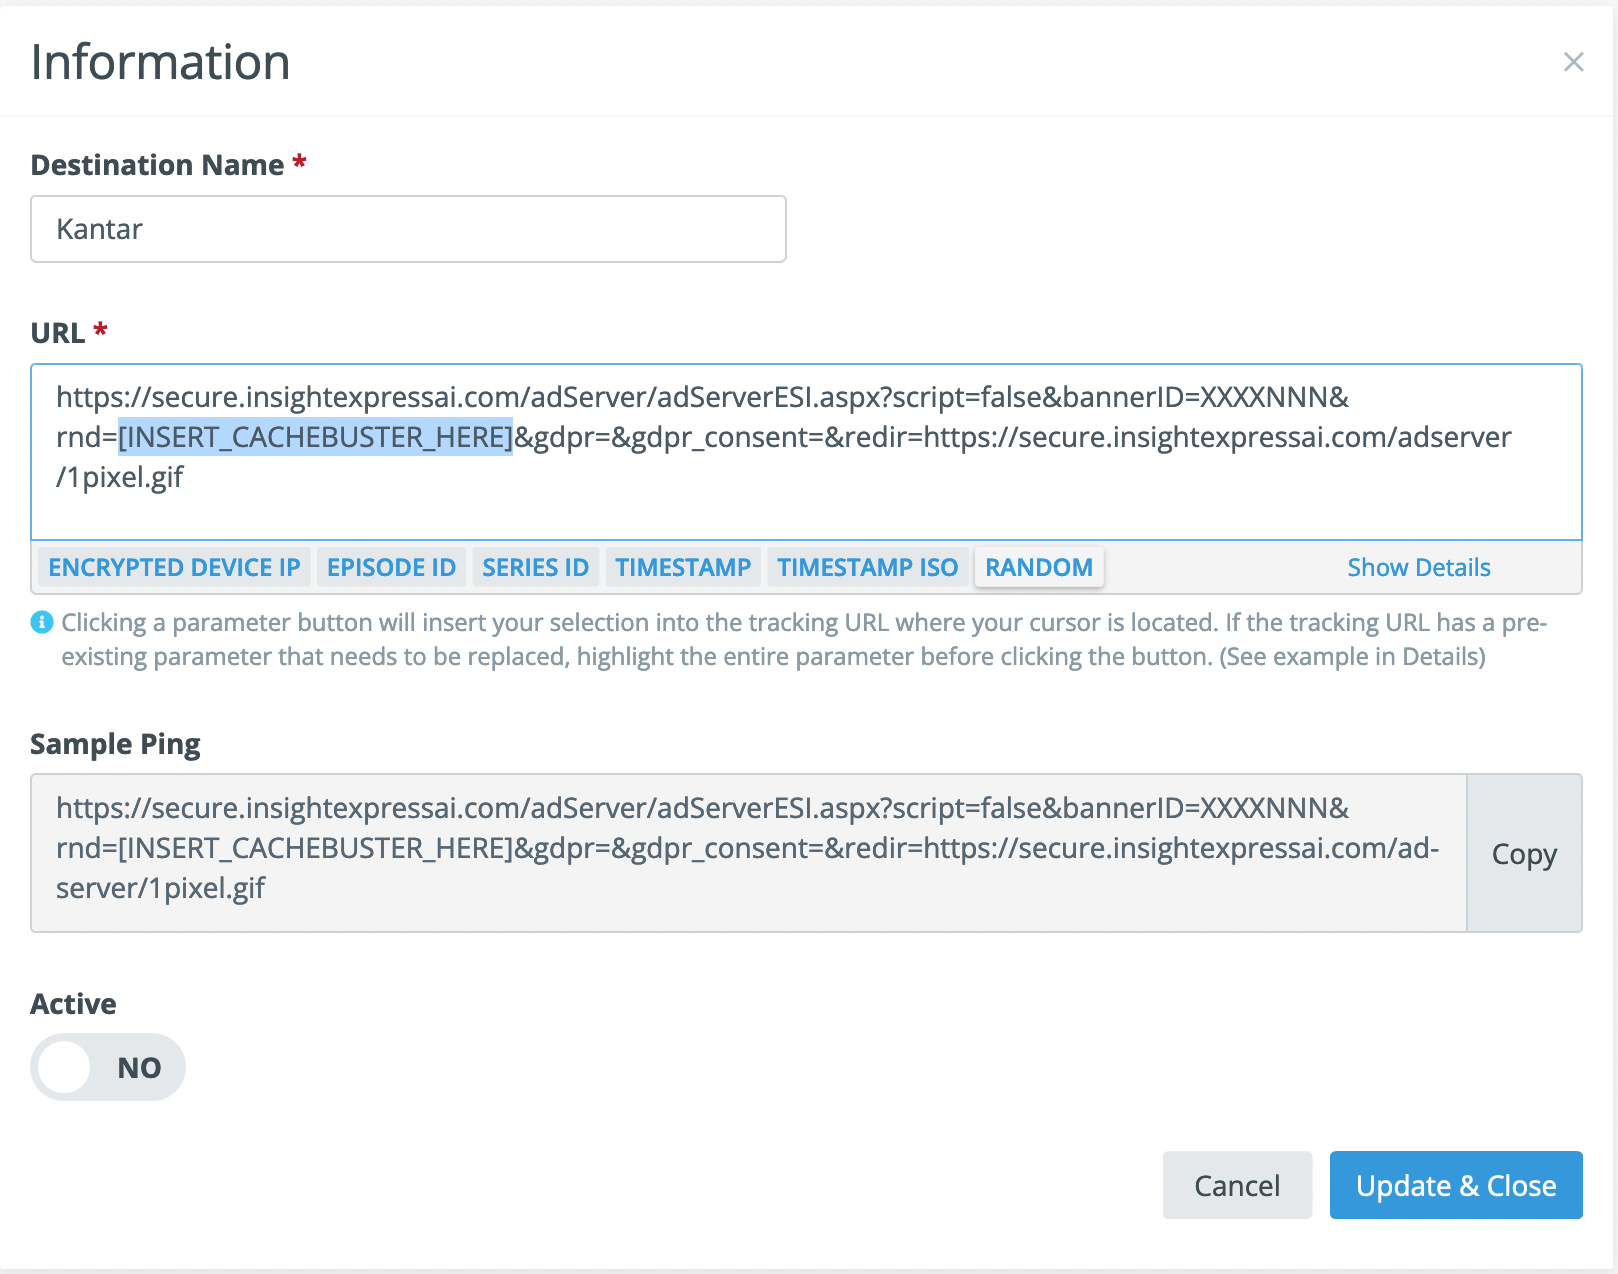Screen dimensions: 1618x1274
Task: Copy the Sample Ping URL
Action: pyautogui.click(x=1523, y=853)
